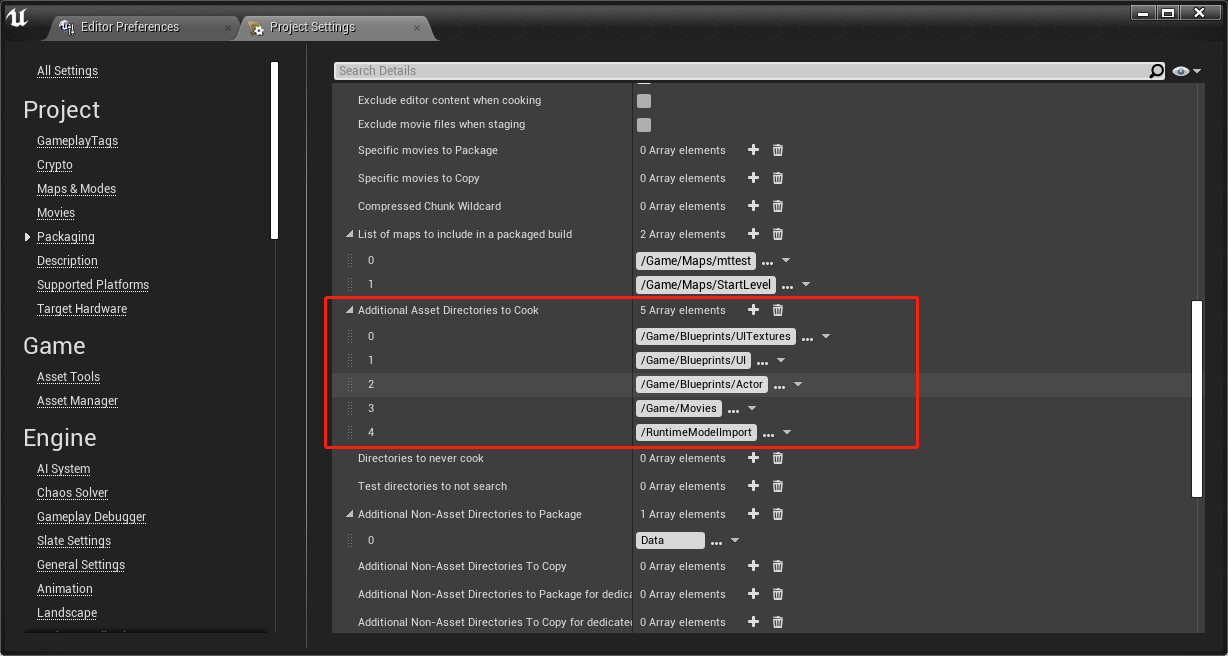Add element to Specific movies to Copy
The width and height of the screenshot is (1228, 656).
coord(754,178)
